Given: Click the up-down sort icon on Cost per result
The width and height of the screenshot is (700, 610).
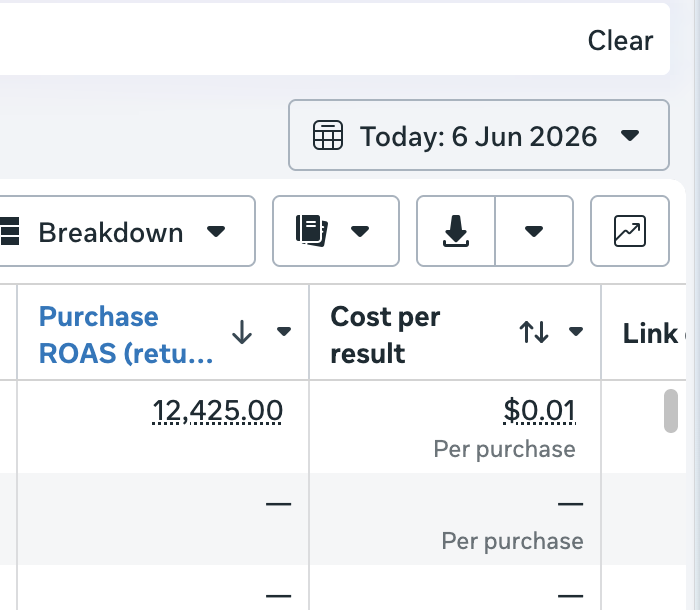Looking at the screenshot, I should [x=534, y=332].
